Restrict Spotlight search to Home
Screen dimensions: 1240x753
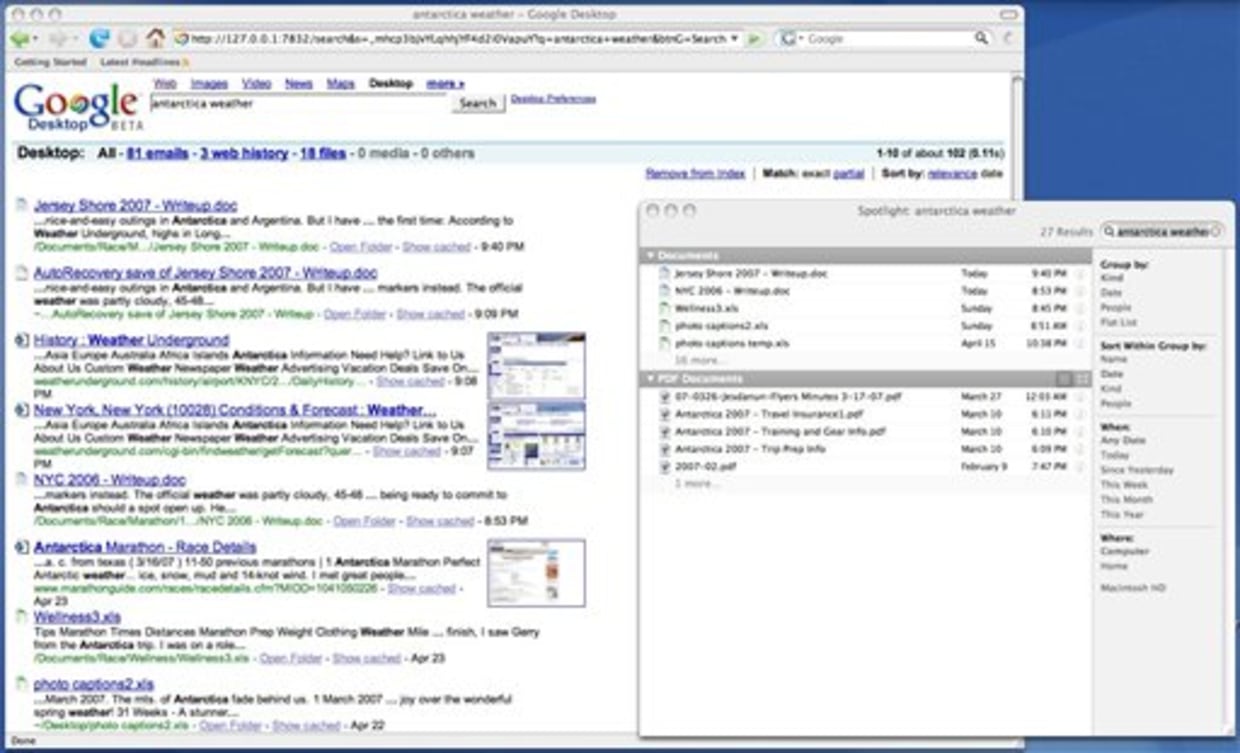click(1114, 566)
